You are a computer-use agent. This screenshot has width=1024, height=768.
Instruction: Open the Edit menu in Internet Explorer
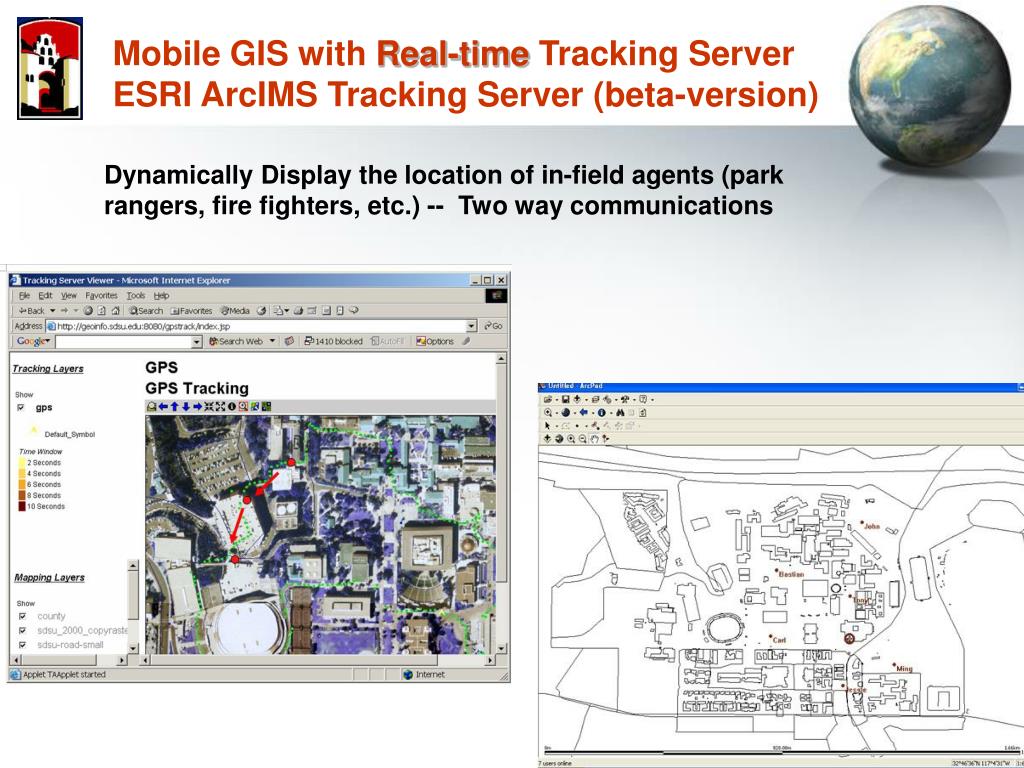click(x=45, y=296)
